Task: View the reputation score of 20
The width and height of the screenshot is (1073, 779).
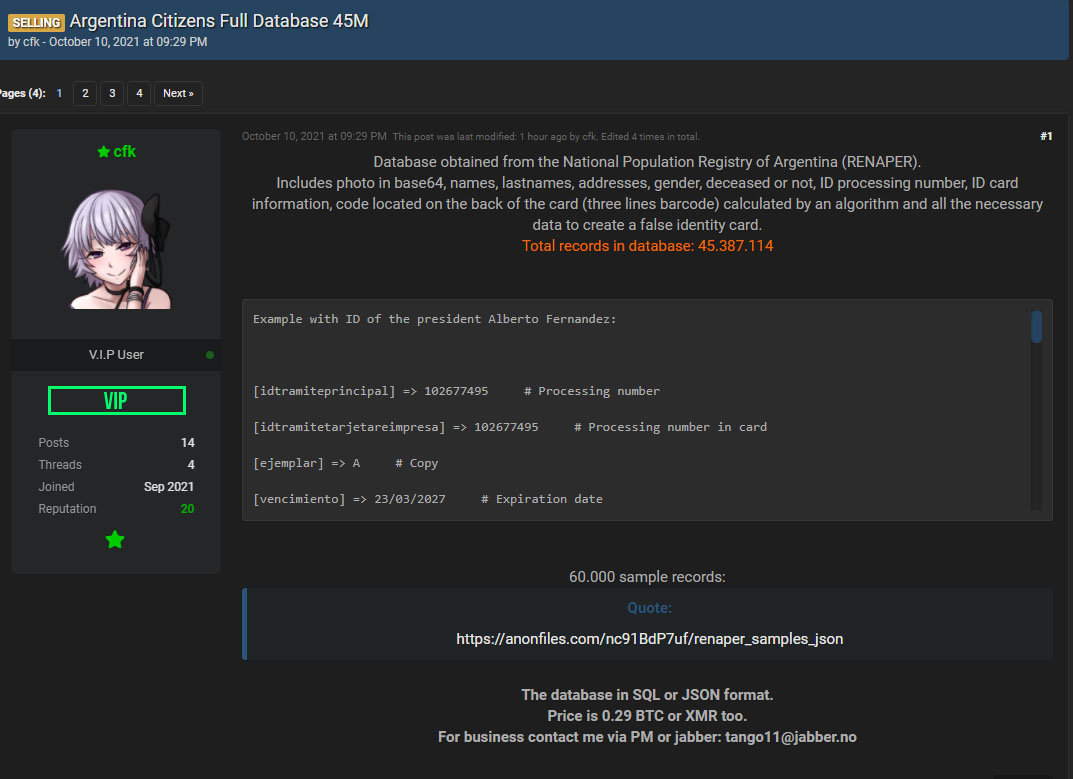Action: click(x=187, y=509)
